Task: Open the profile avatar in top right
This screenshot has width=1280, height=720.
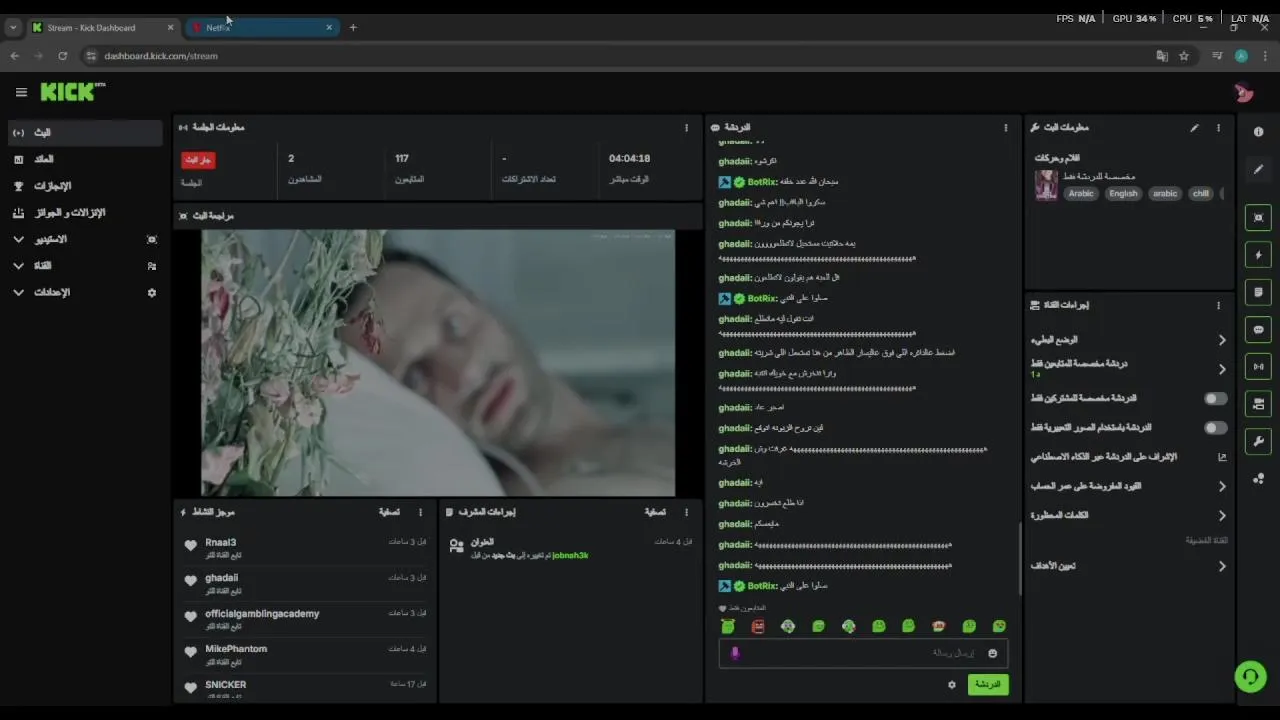Action: pos(1244,92)
